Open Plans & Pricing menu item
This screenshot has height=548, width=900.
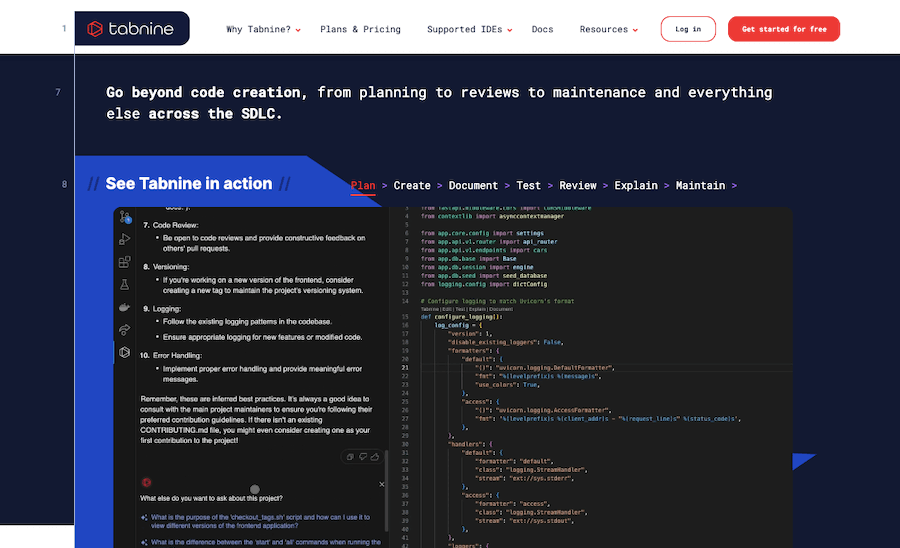point(360,30)
